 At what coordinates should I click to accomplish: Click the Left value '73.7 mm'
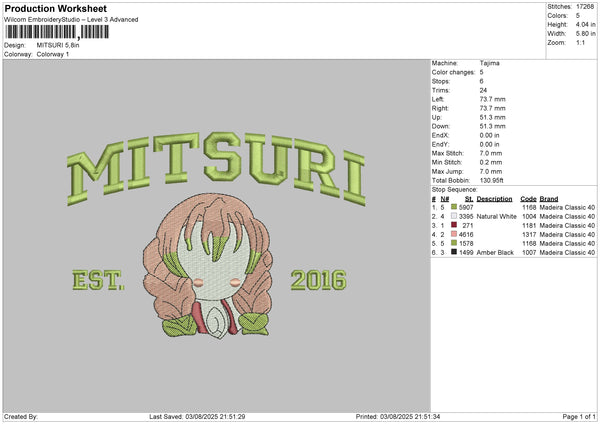tap(492, 99)
